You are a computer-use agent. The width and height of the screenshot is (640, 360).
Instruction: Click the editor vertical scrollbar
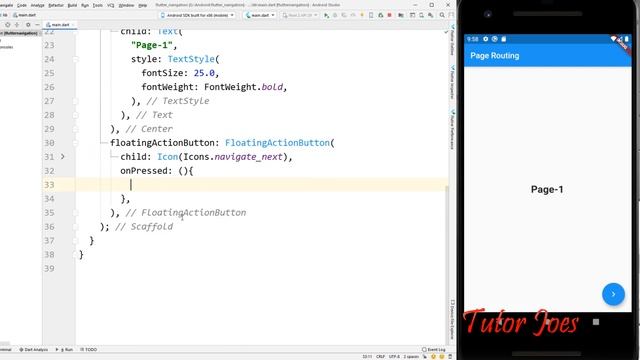pyautogui.click(x=447, y=265)
